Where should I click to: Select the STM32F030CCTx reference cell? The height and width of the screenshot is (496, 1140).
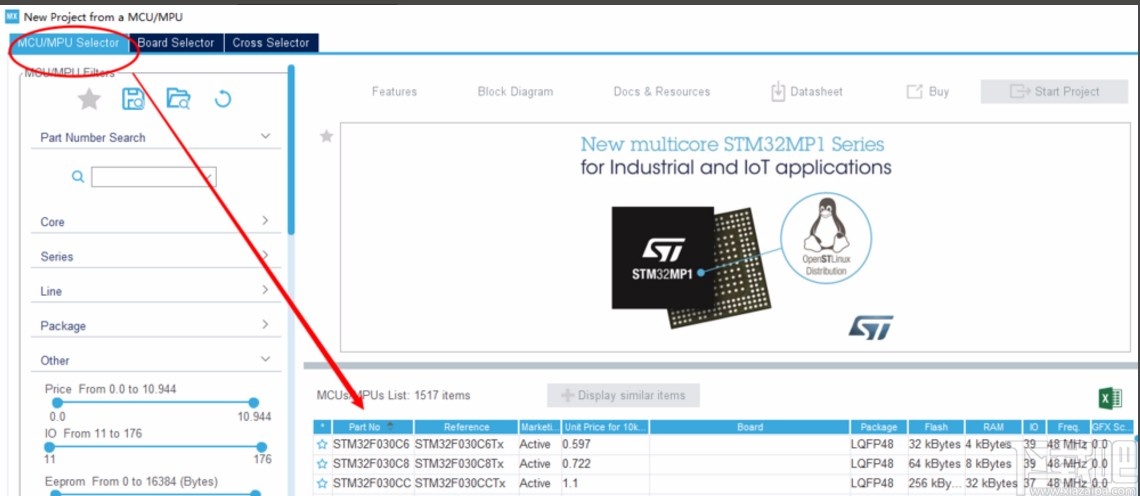[x=466, y=484]
